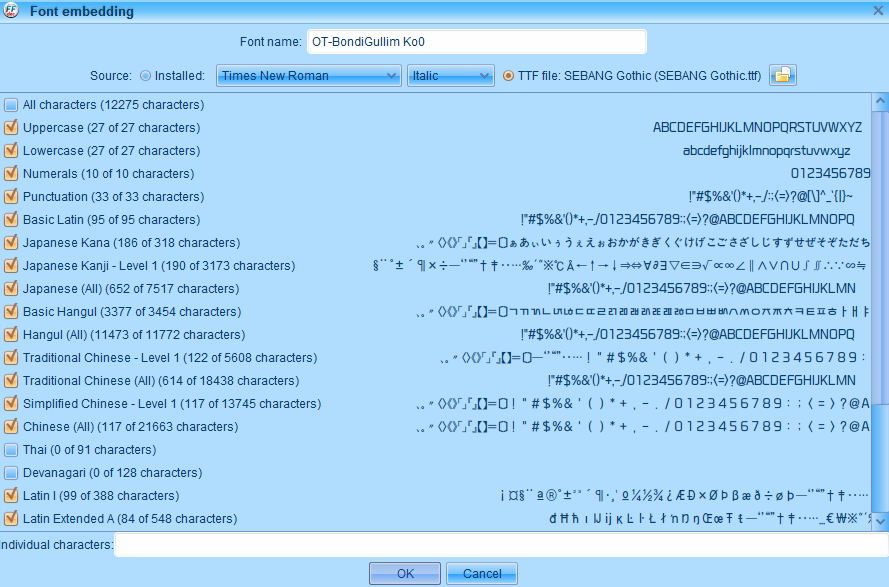This screenshot has width=889, height=587.
Task: Select the TTF file radio button
Action: point(508,75)
